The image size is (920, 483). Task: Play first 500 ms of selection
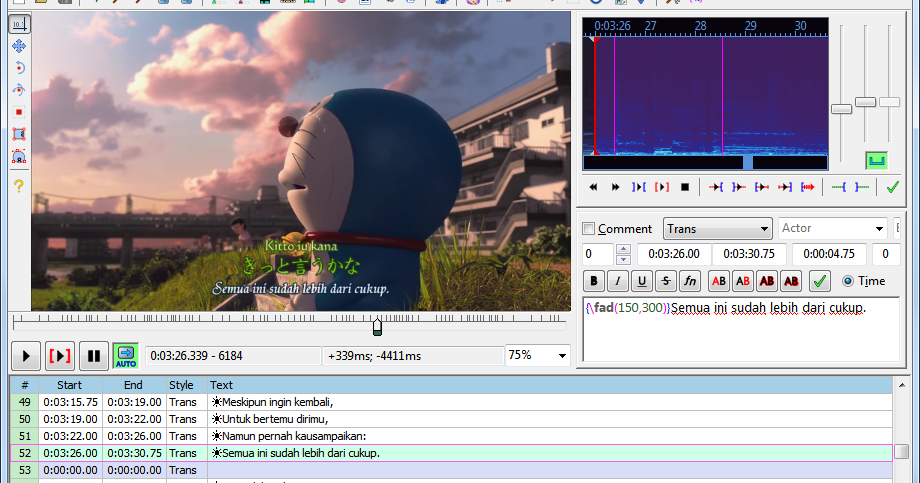762,187
